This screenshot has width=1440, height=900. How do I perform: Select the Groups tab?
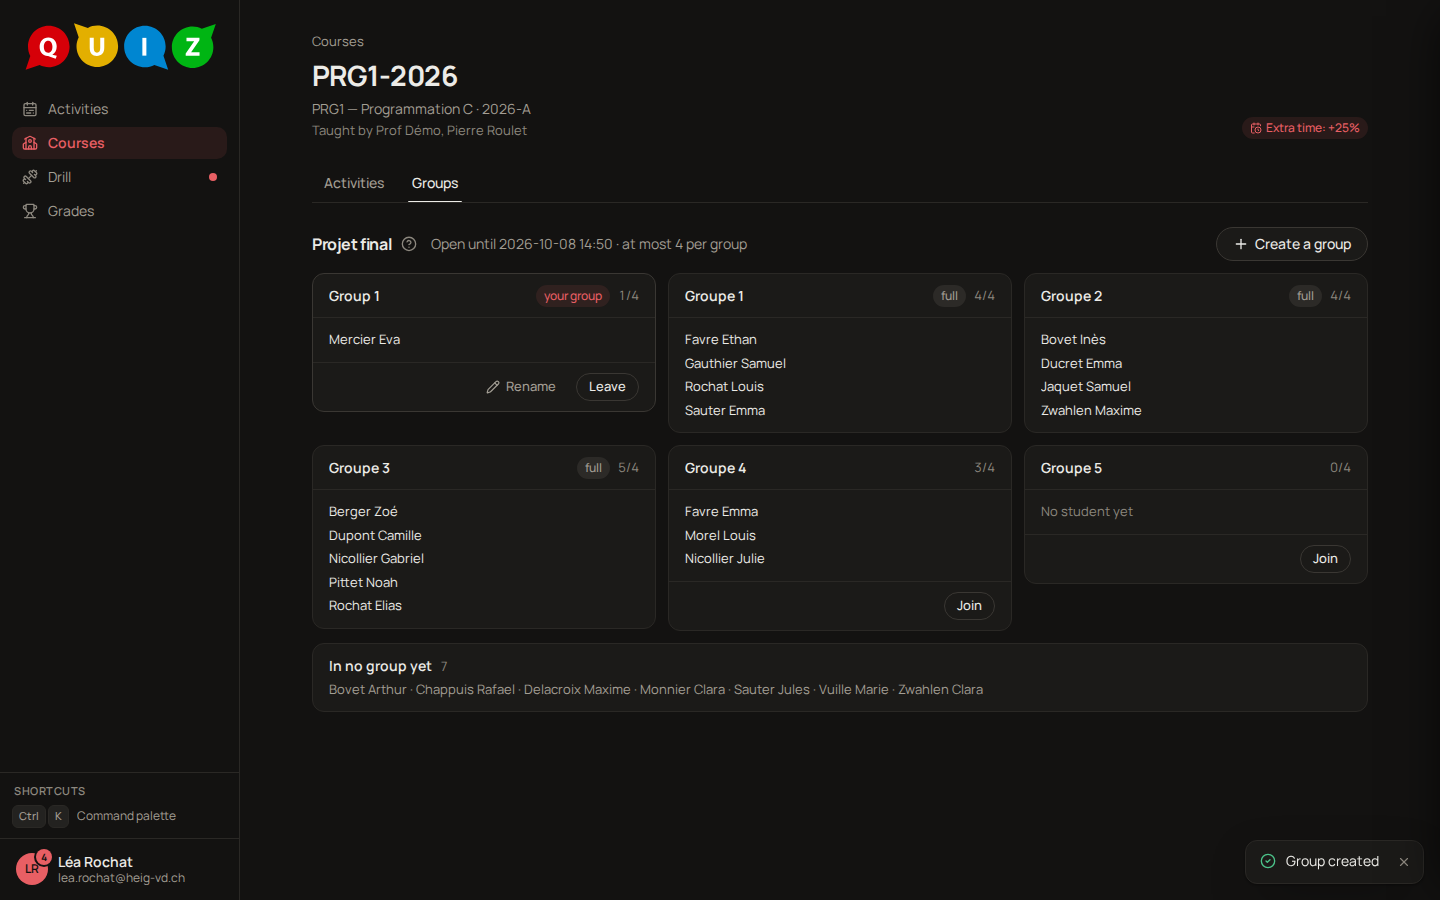pyautogui.click(x=435, y=183)
